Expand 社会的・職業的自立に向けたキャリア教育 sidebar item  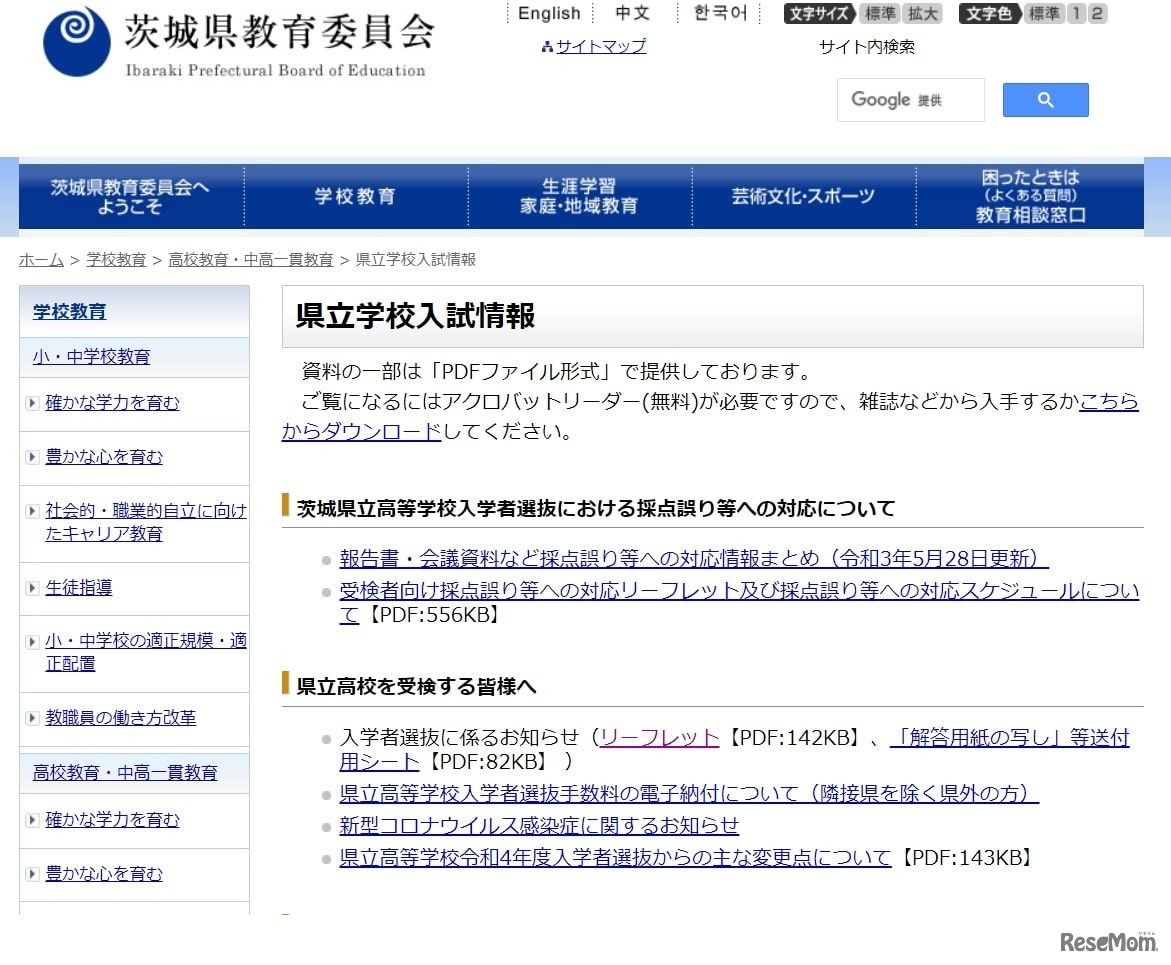pos(31,510)
